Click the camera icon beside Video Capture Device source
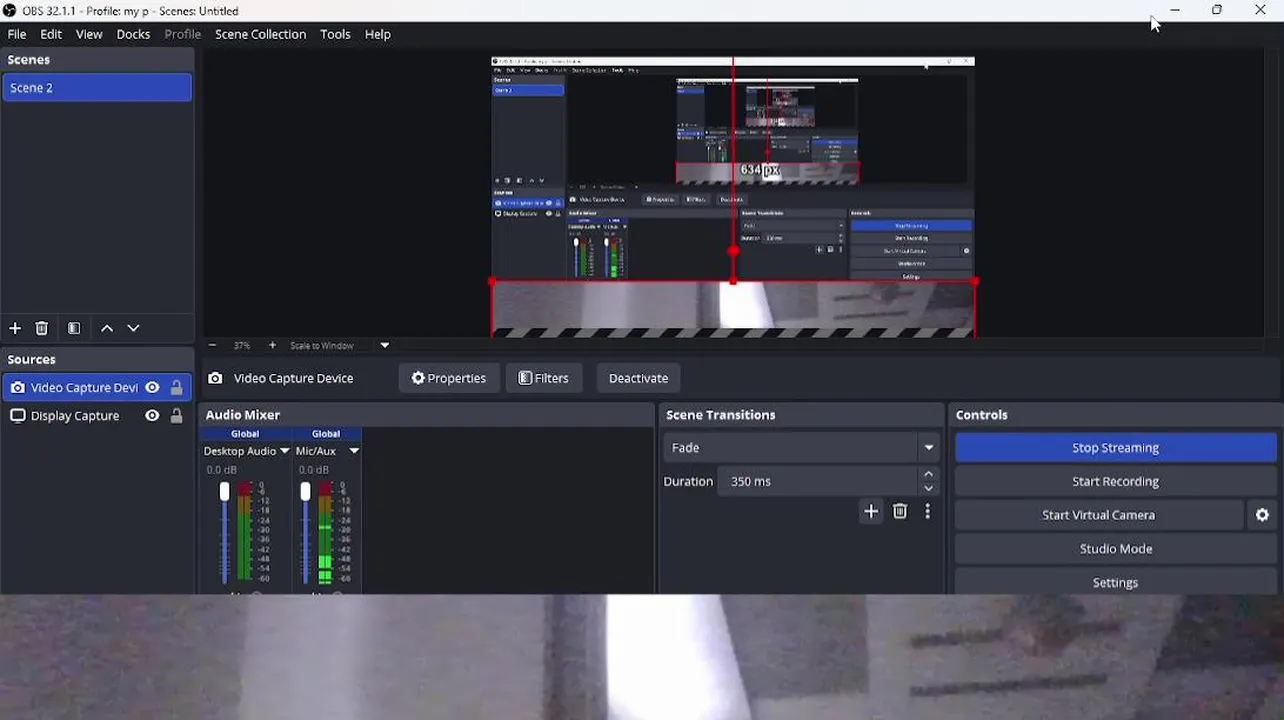1284x720 pixels. coord(17,387)
